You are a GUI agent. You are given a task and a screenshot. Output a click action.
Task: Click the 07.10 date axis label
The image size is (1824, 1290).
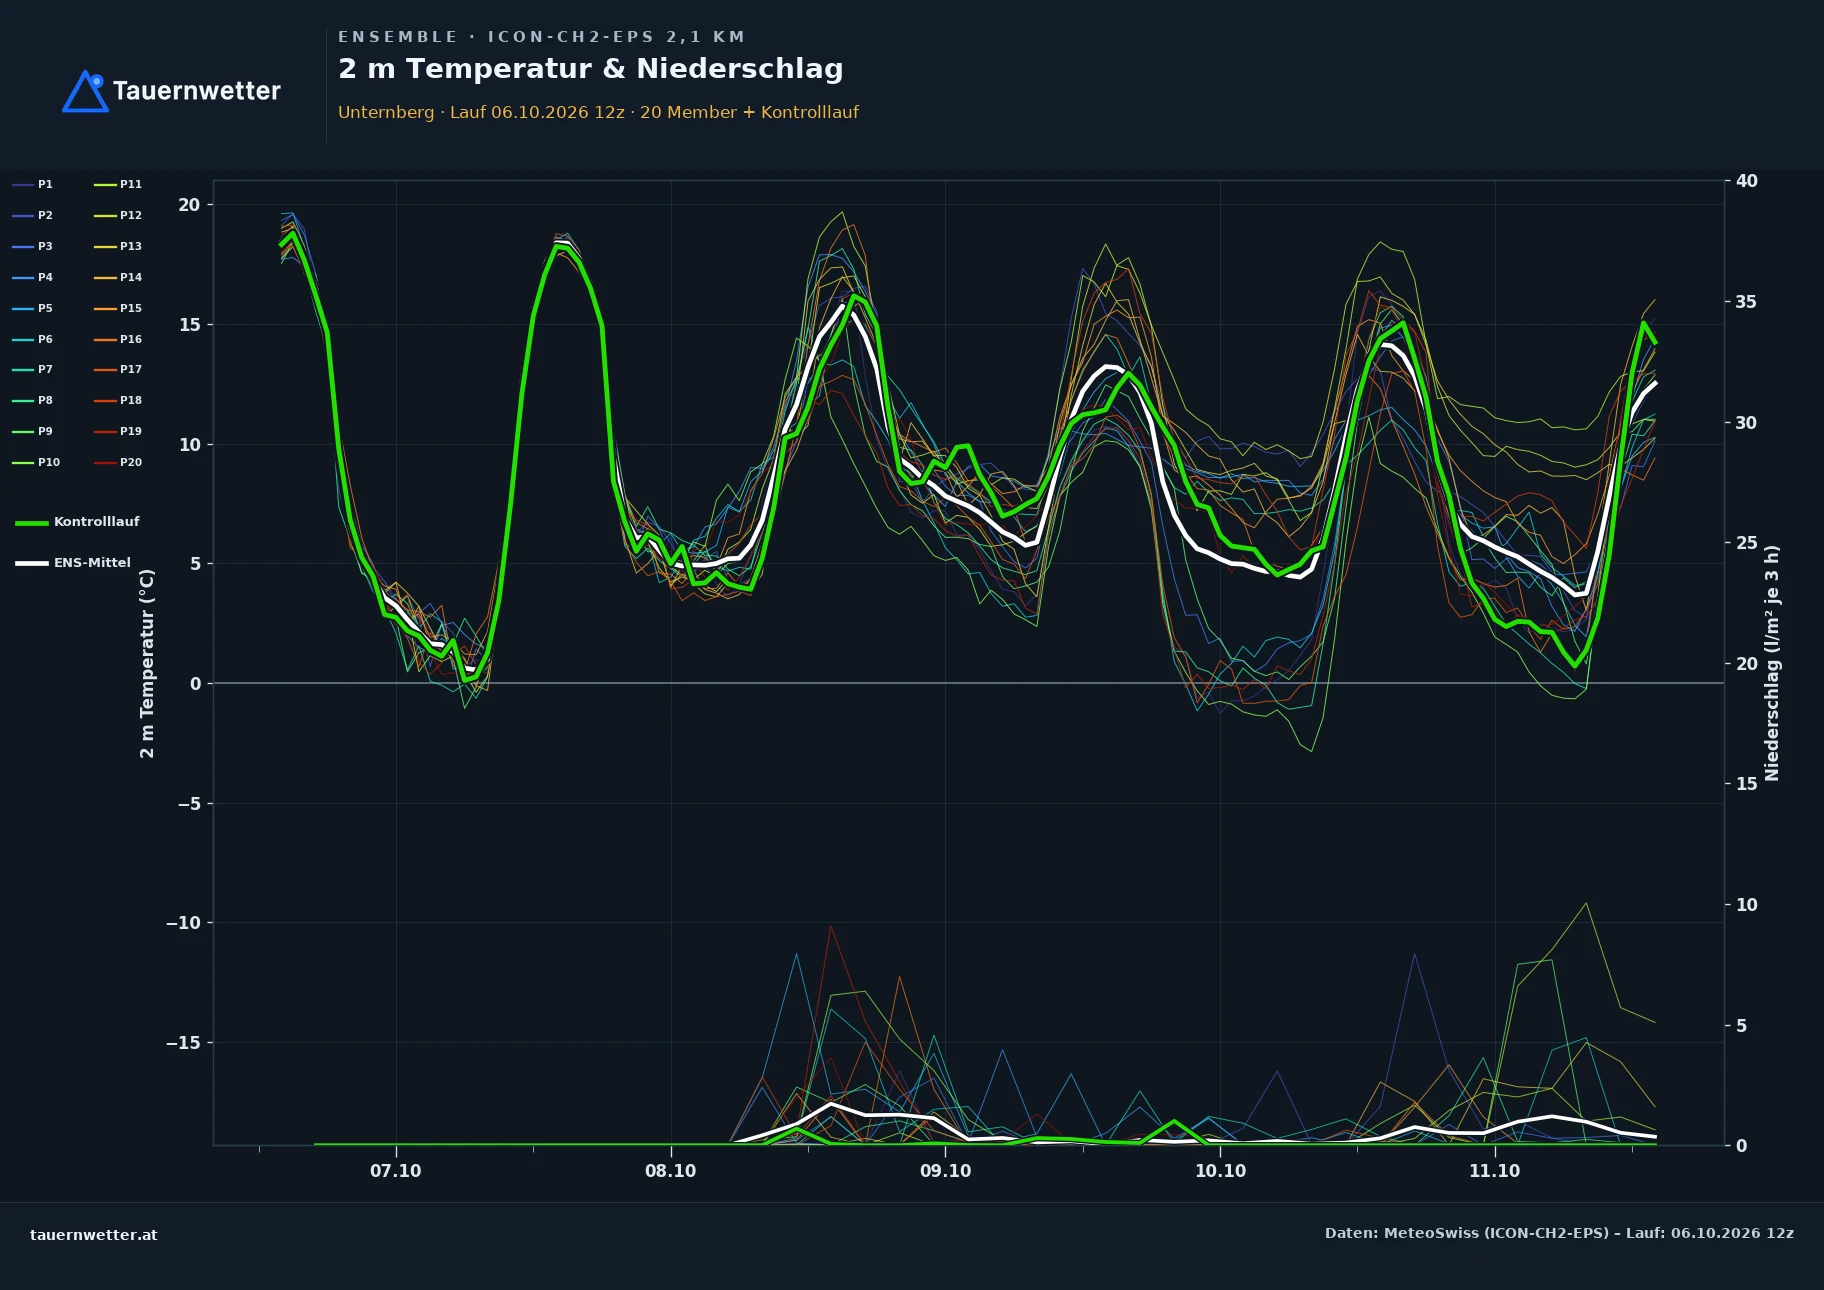[x=396, y=1171]
